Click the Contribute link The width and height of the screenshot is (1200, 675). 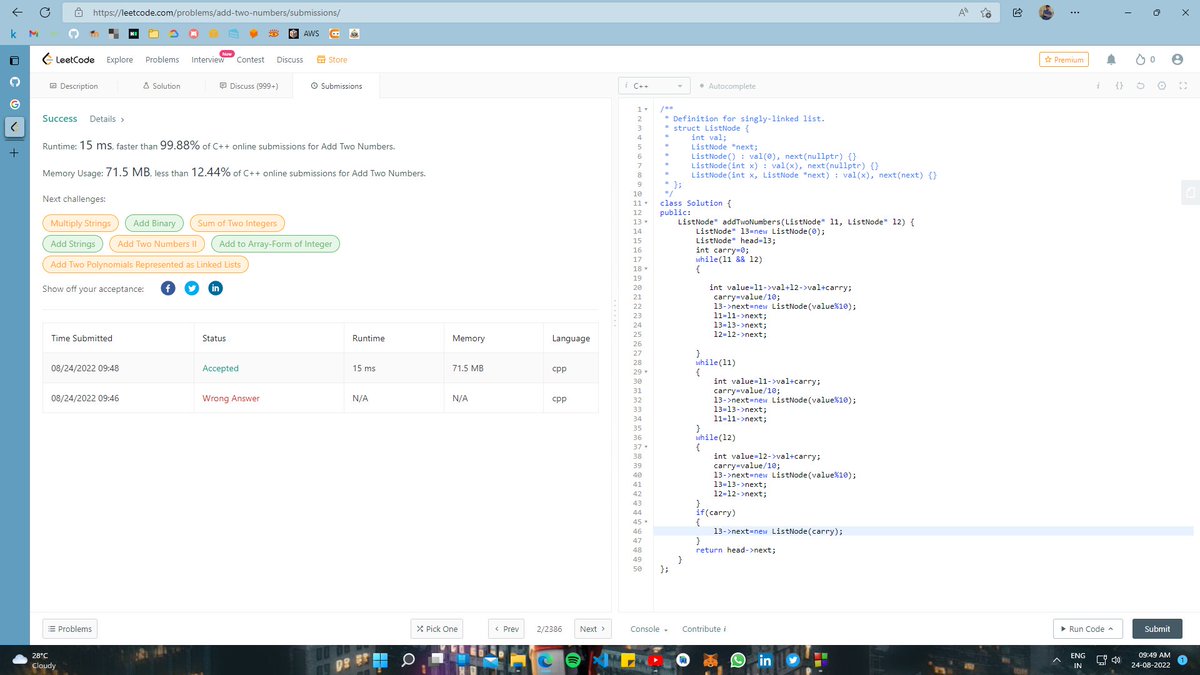coord(704,629)
